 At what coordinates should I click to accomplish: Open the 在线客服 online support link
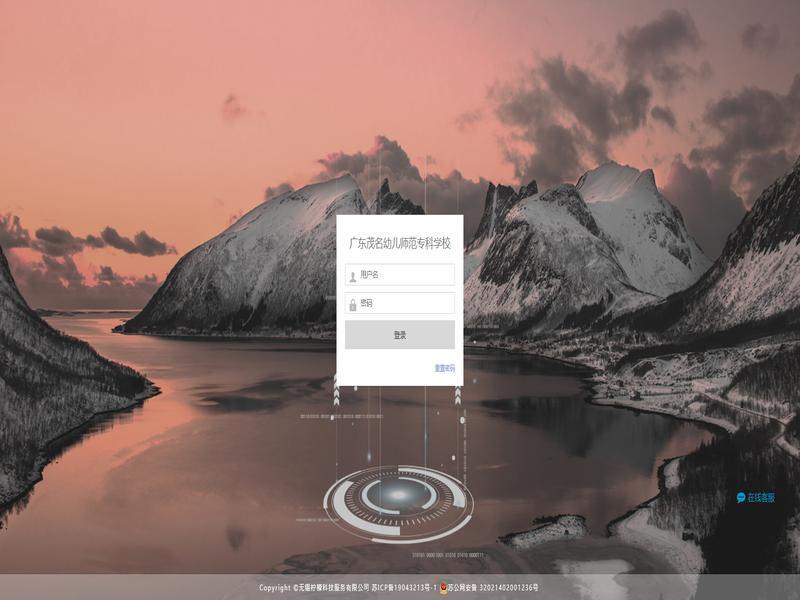pos(761,497)
